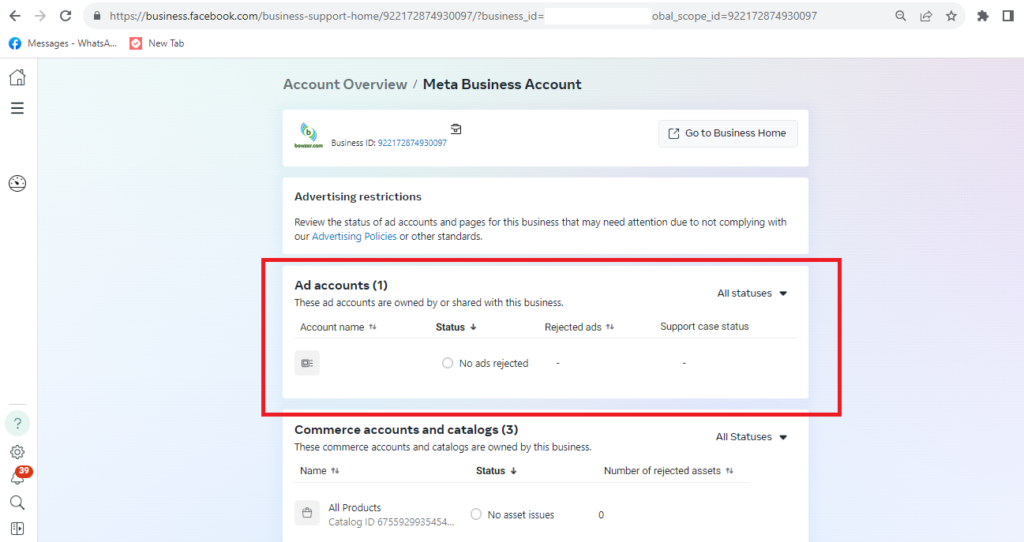Sort commerce catalogs by Status
This screenshot has height=542, width=1024.
496,471
